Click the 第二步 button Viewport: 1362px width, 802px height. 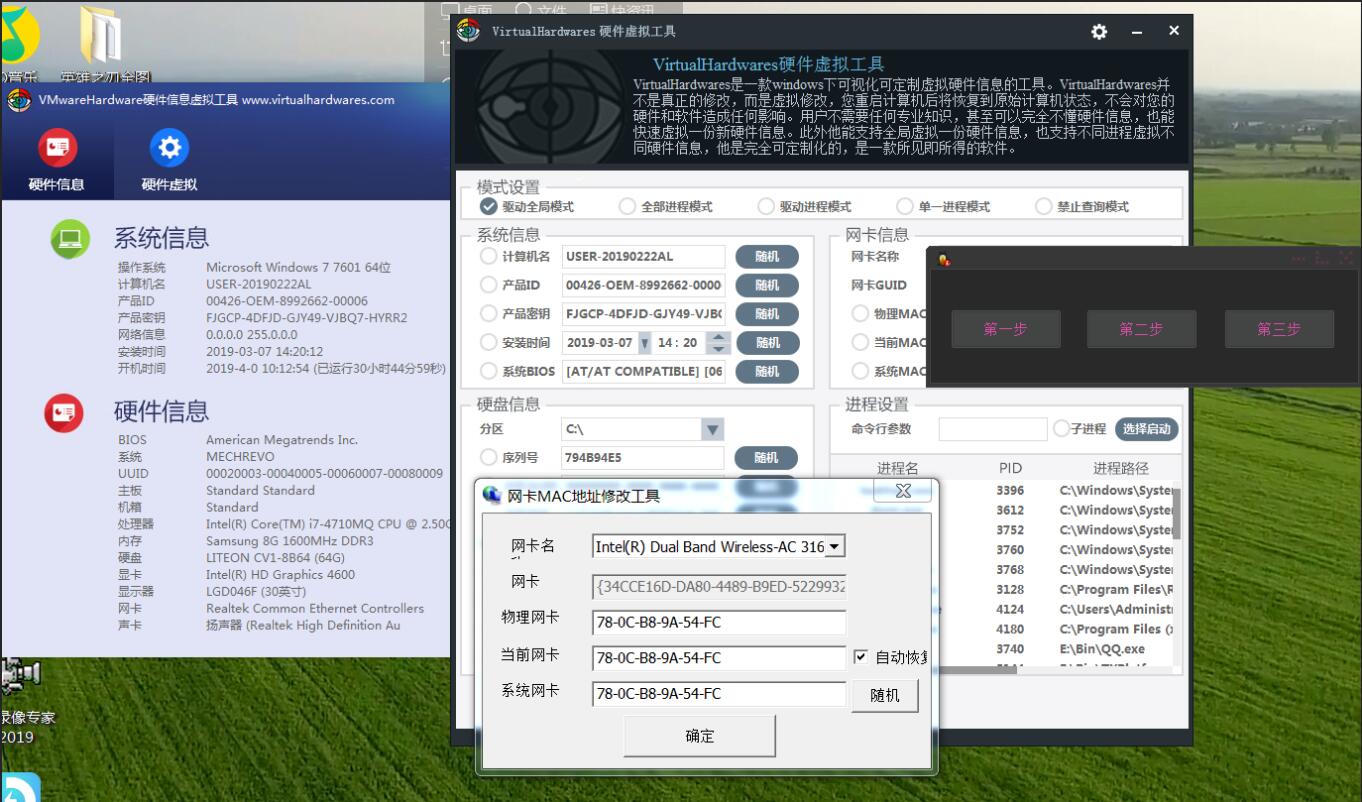coord(1141,329)
